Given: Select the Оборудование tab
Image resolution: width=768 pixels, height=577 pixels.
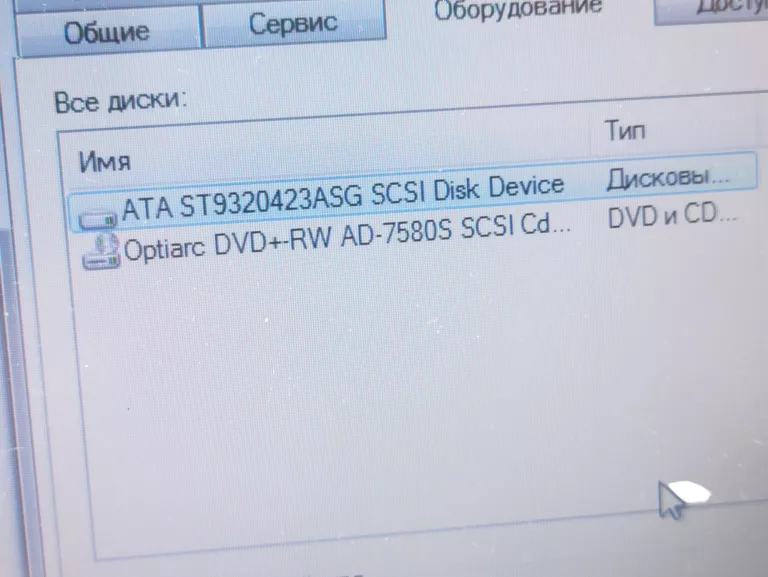Looking at the screenshot, I should (x=518, y=11).
